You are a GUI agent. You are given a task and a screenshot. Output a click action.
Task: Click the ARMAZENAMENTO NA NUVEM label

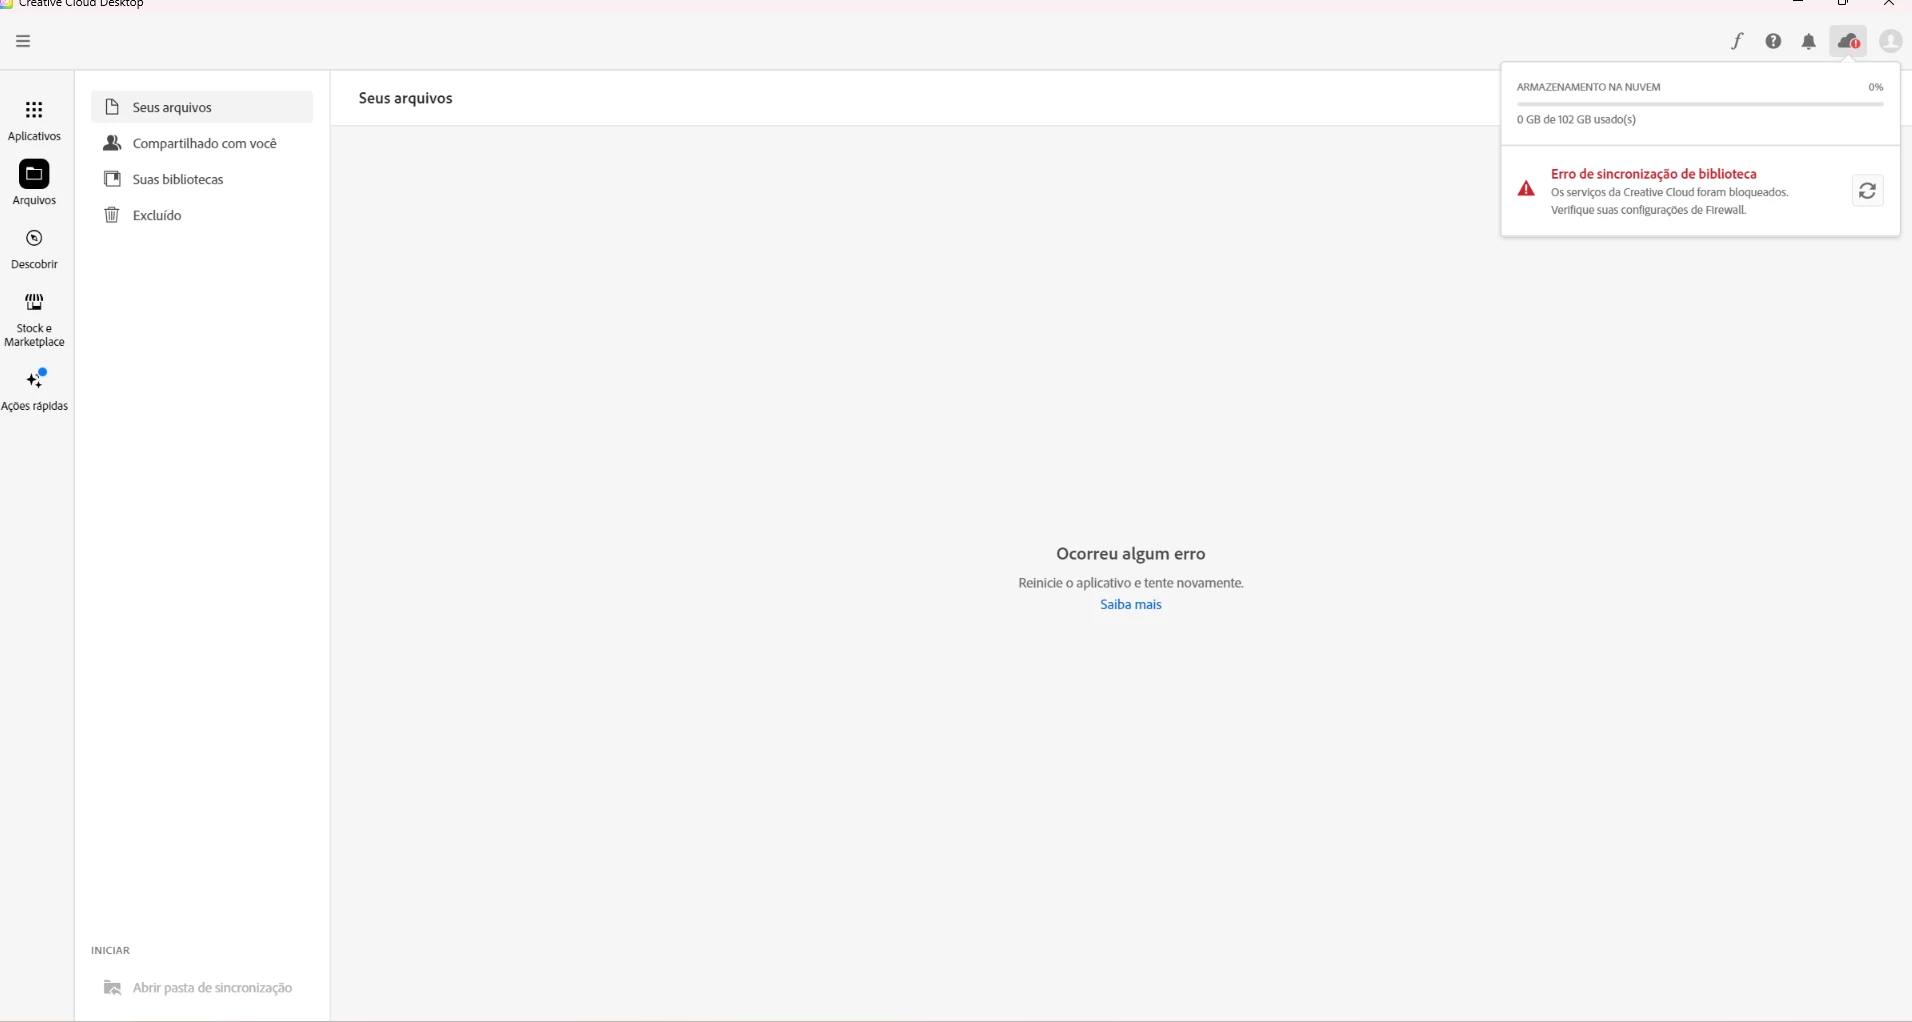coord(1588,87)
